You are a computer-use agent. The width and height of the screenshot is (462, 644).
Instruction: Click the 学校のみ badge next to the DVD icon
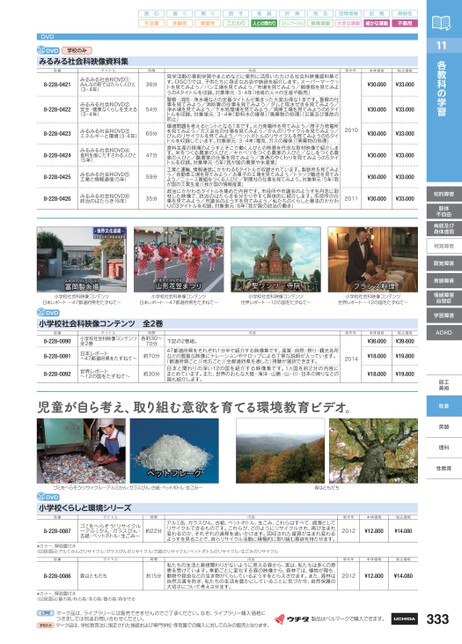pos(77,51)
